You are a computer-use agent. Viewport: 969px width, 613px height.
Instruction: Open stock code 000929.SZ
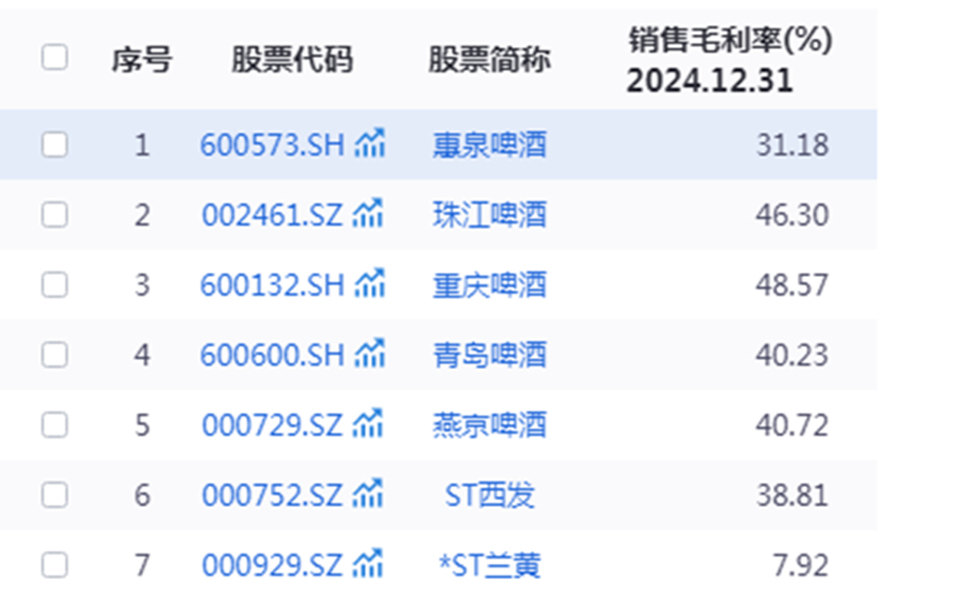coord(272,565)
